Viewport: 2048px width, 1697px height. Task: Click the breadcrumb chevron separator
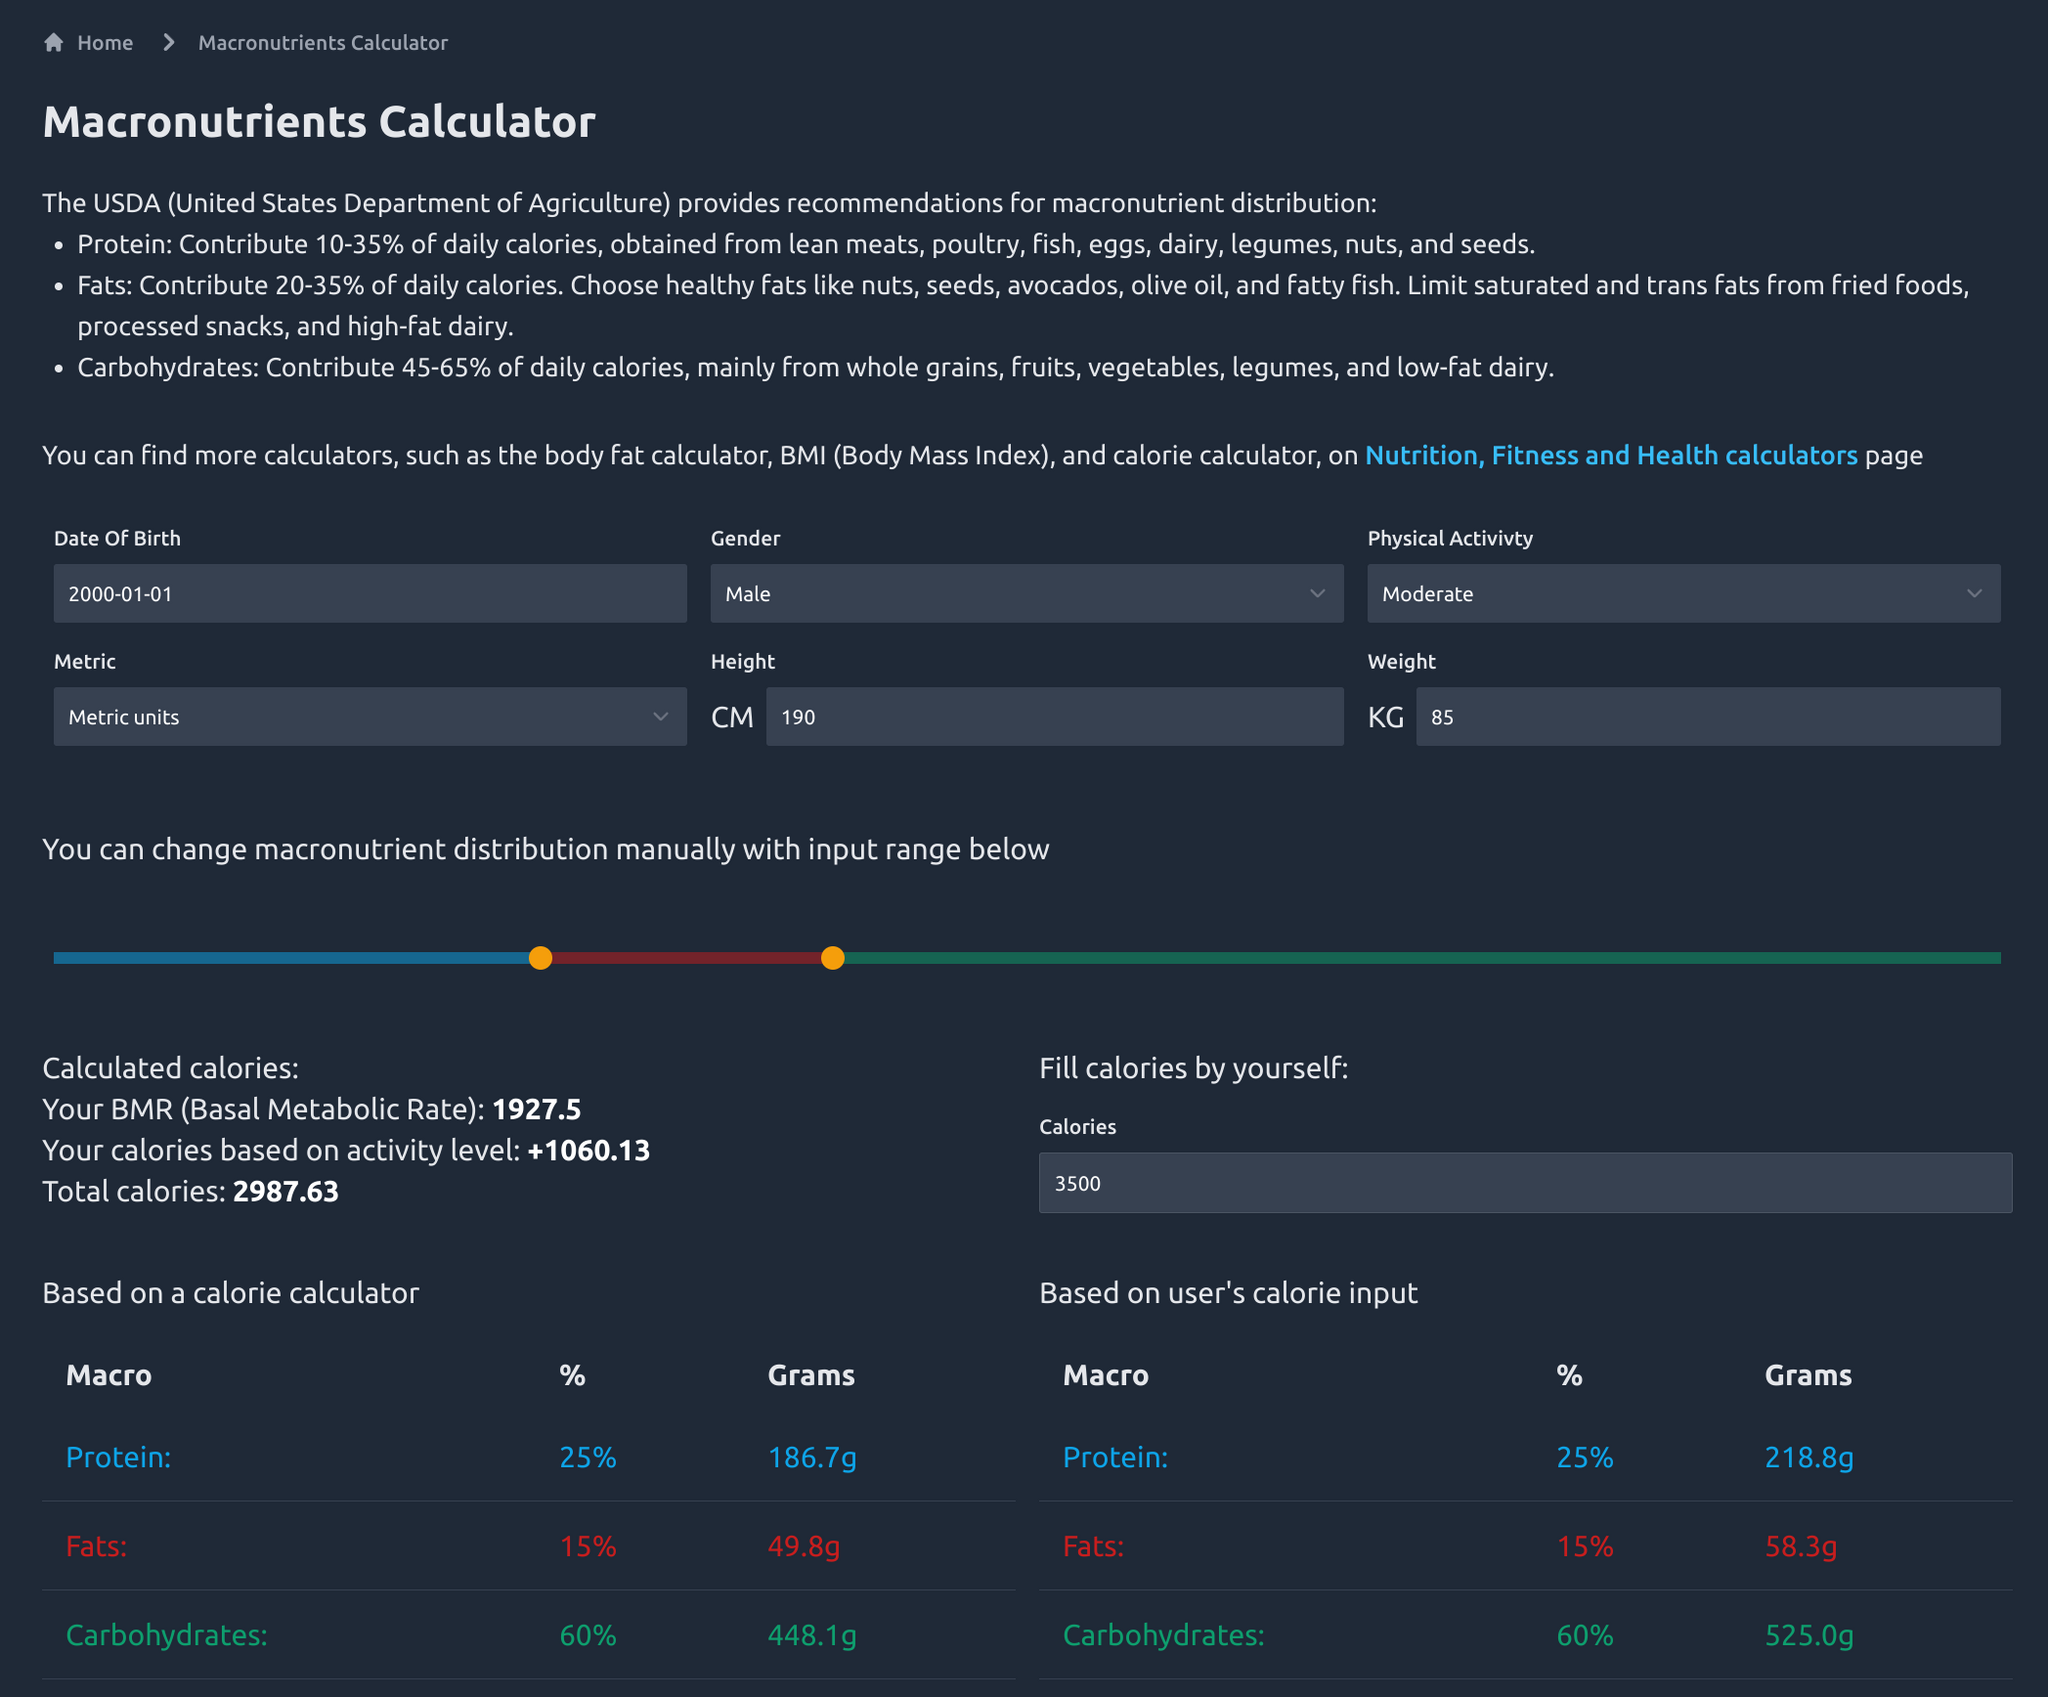pos(168,42)
